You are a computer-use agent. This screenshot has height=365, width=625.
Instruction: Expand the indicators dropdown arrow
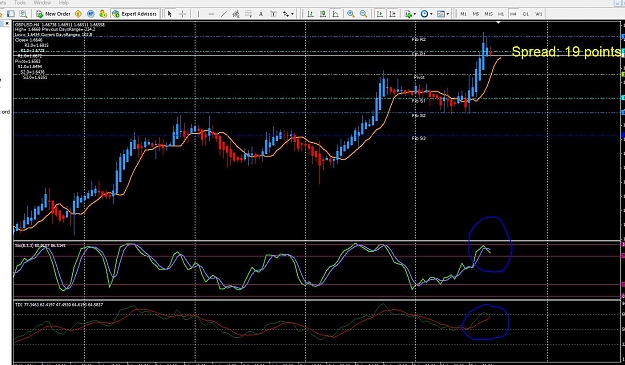415,14
